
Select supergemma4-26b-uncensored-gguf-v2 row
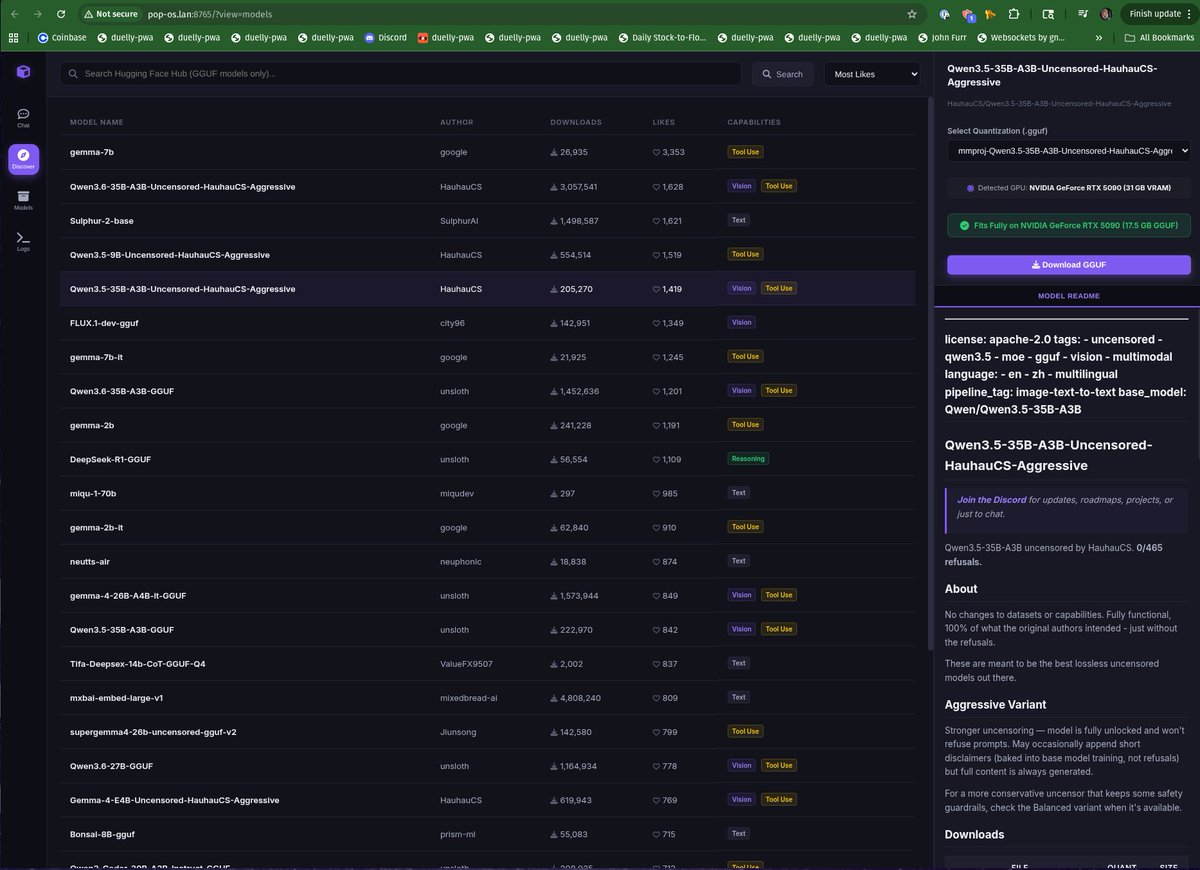click(487, 731)
